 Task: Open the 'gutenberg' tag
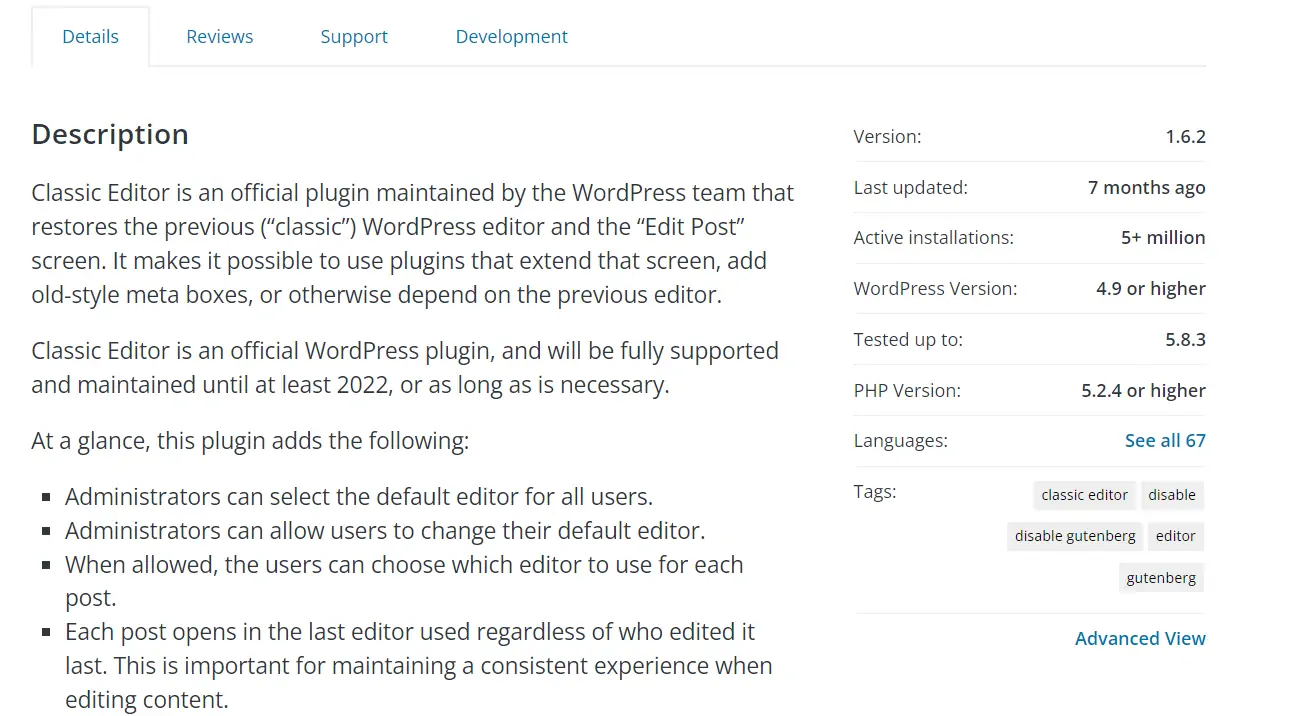pyautogui.click(x=1161, y=578)
